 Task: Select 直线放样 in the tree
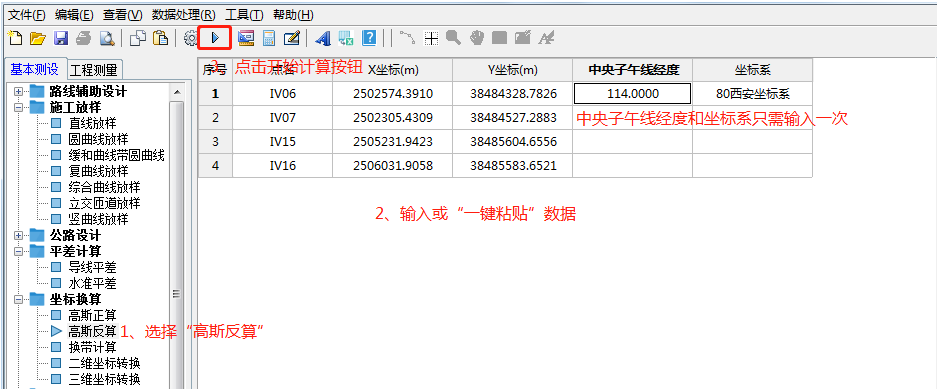[x=92, y=124]
